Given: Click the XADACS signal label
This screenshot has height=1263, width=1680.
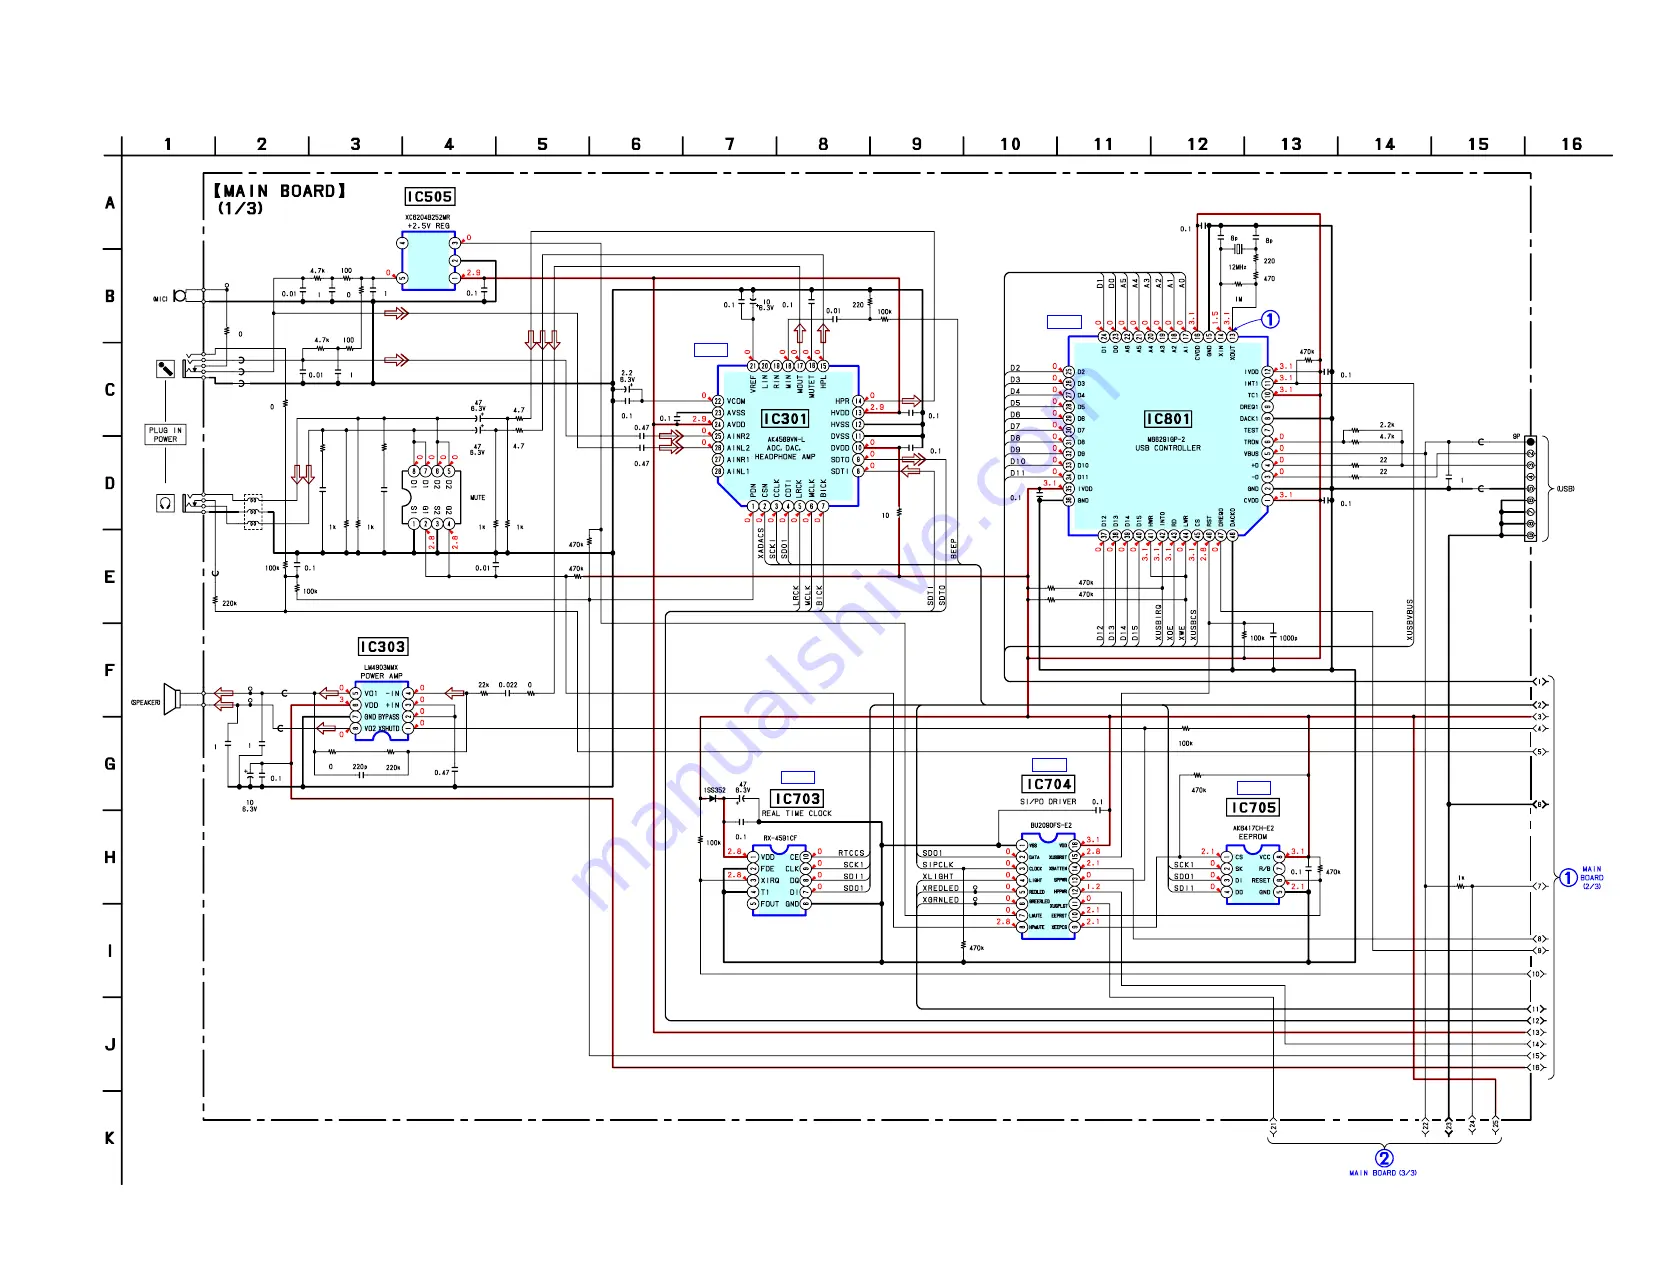Looking at the screenshot, I should click(x=761, y=544).
